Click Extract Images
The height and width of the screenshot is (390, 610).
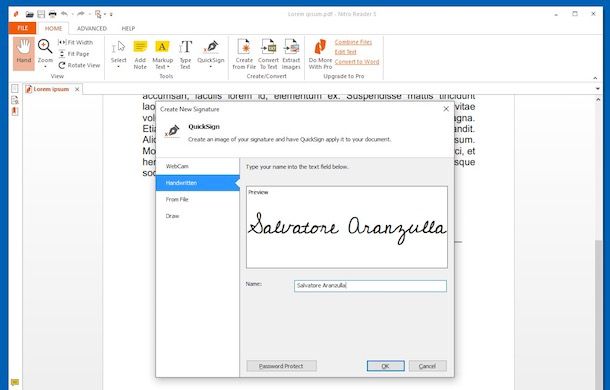(291, 54)
